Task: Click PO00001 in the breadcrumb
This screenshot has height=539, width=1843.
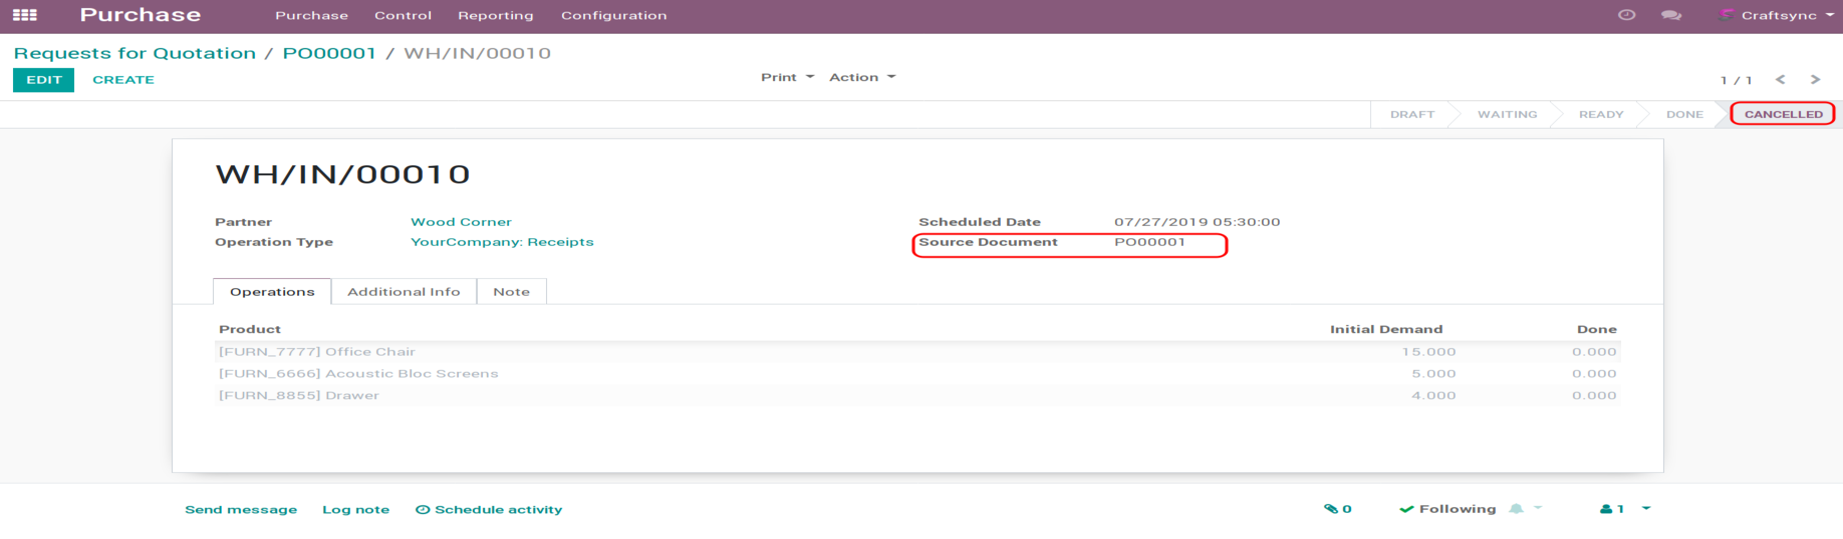Action: point(329,53)
